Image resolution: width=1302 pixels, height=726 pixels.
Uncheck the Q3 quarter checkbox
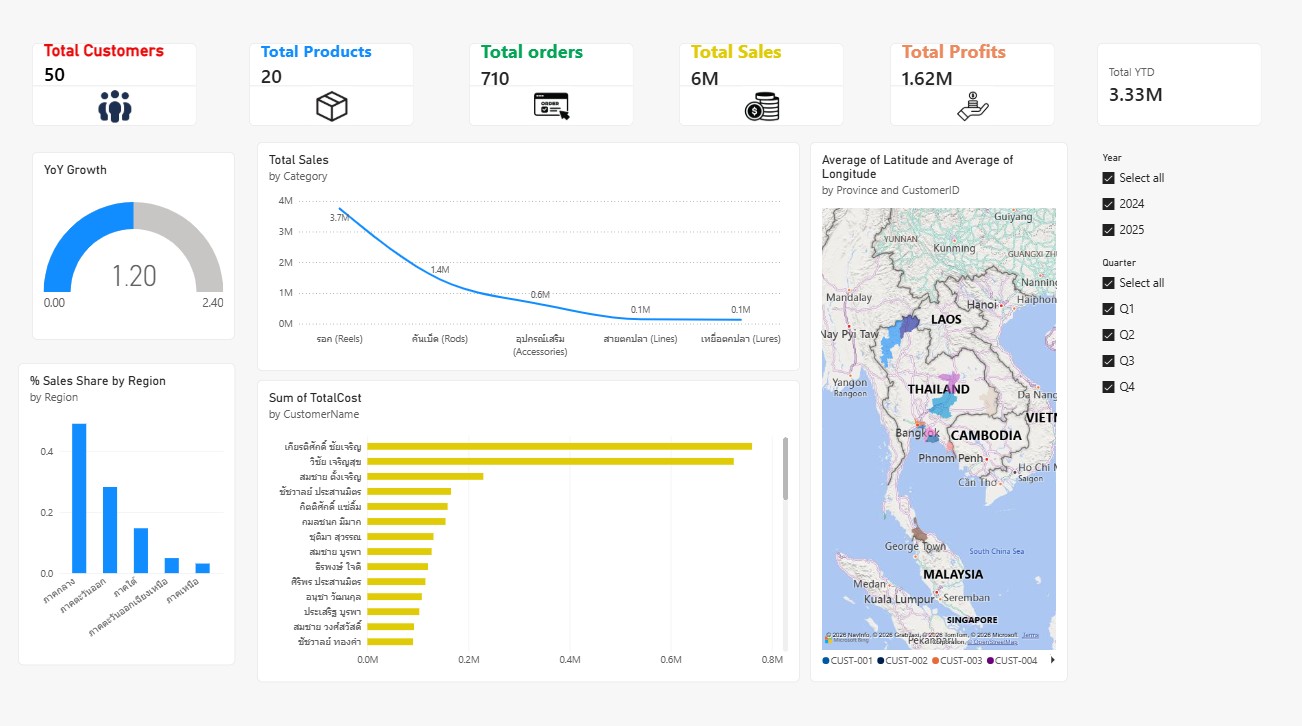(x=1108, y=361)
